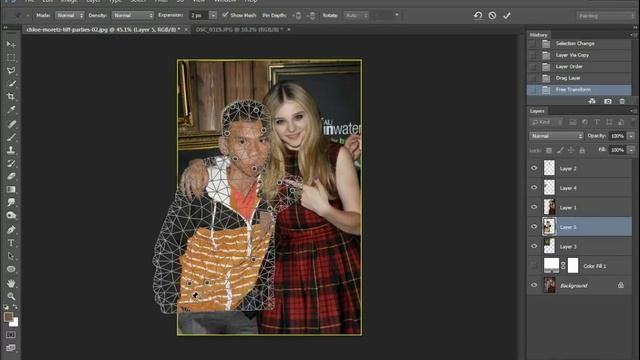Select the Gradient tool
Screen dimensions: 640x360
(x=11, y=189)
